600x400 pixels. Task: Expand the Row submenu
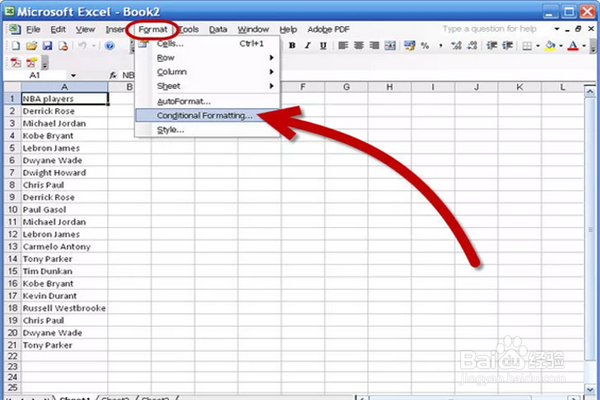(207, 58)
